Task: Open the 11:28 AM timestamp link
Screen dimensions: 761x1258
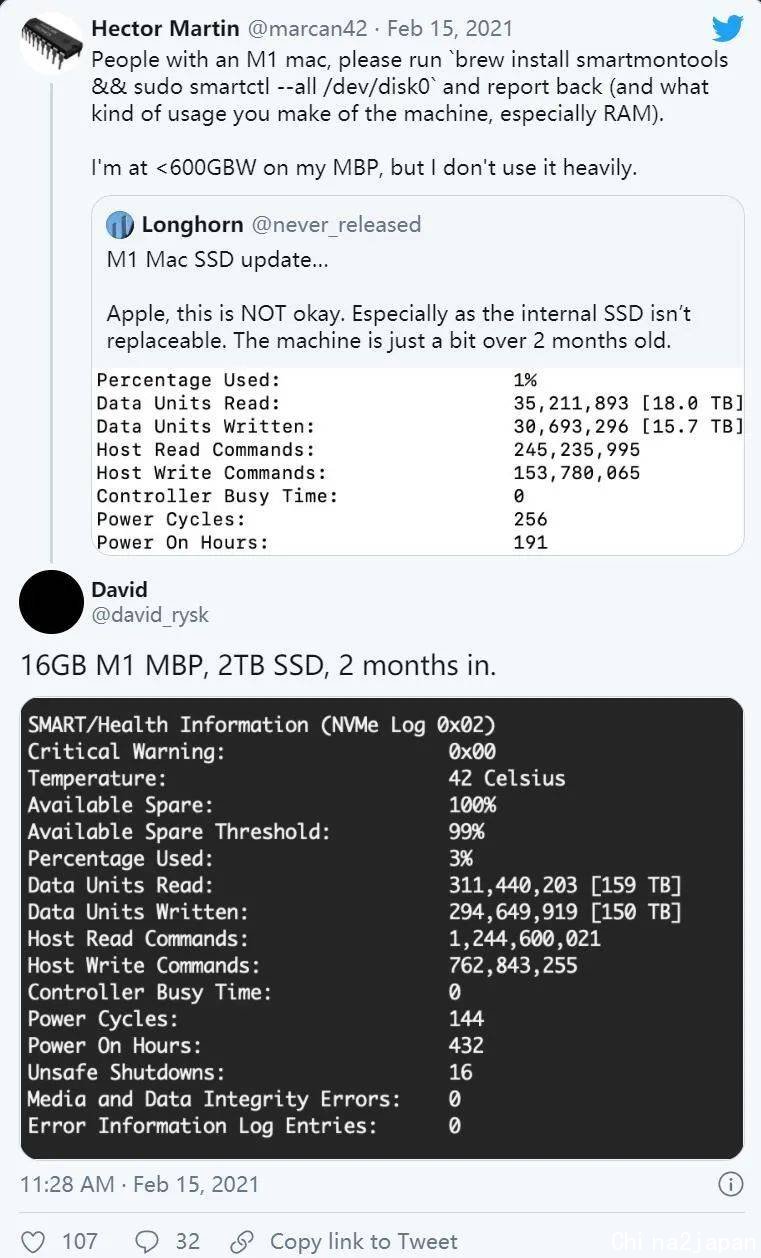Action: tap(67, 1184)
